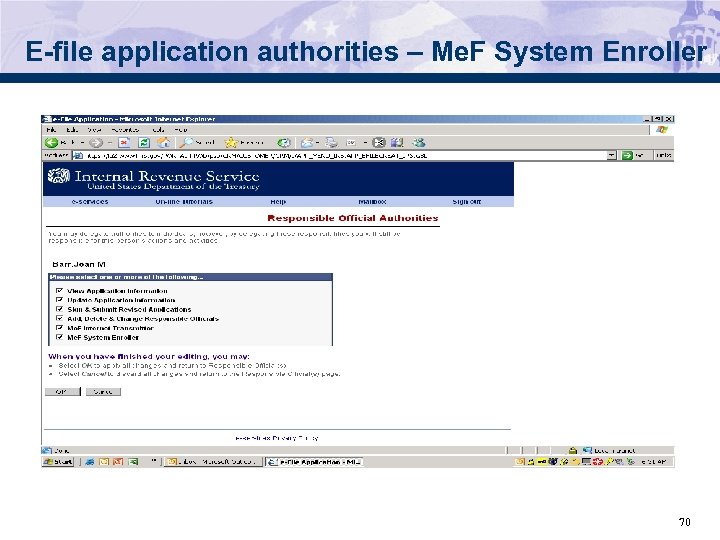The width and height of the screenshot is (720, 540).
Task: Open Help in the IRS navigation bar
Action: click(278, 202)
